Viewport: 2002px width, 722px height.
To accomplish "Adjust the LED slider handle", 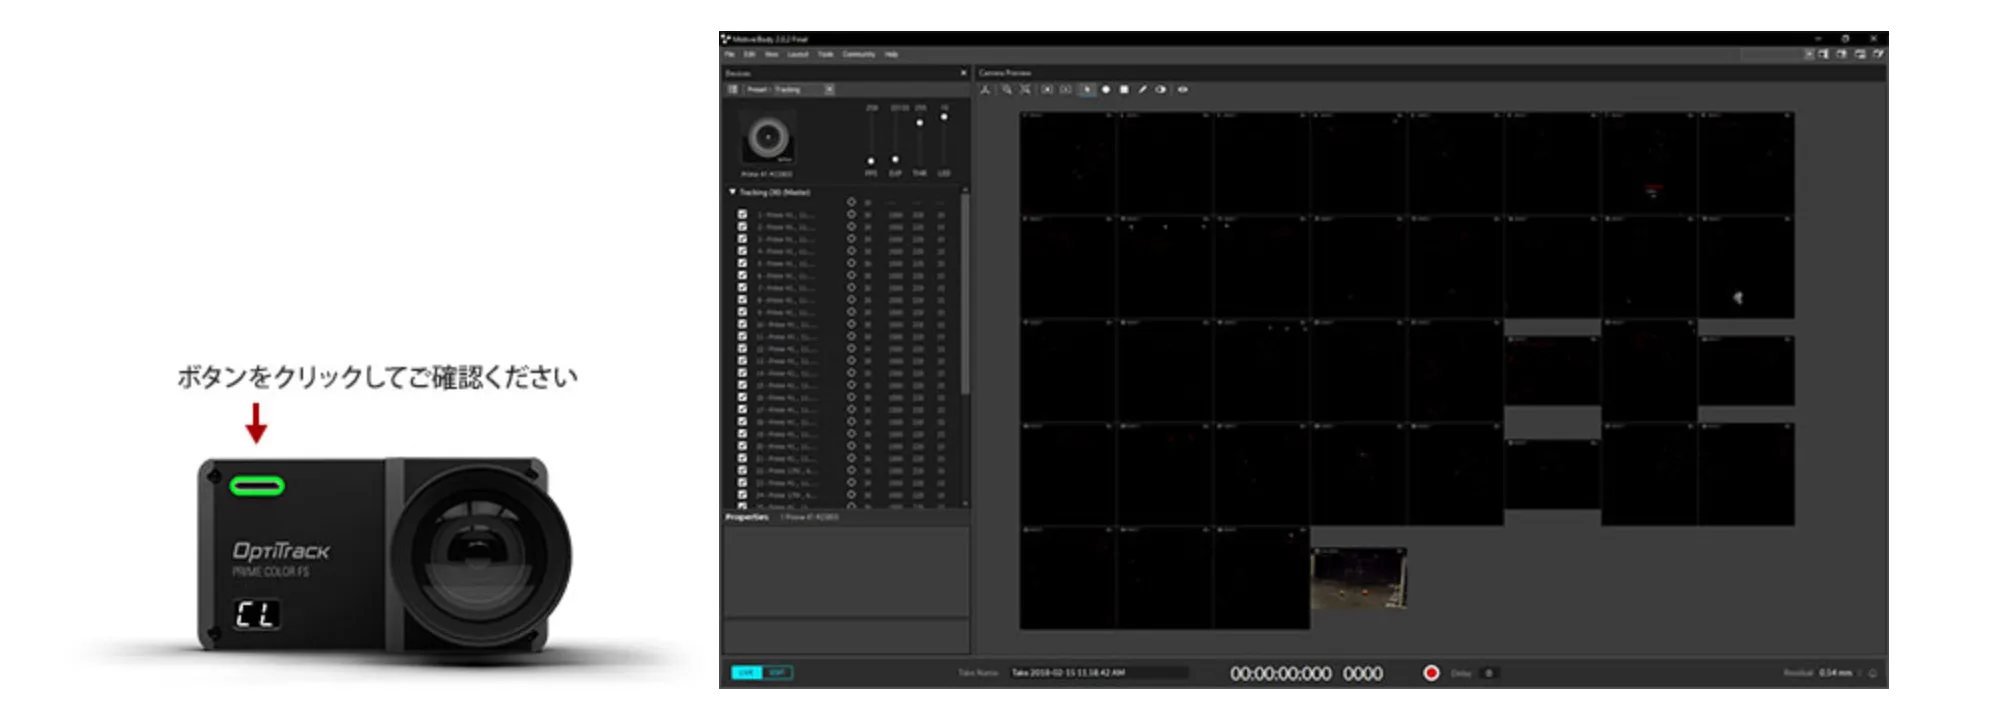I will point(944,117).
